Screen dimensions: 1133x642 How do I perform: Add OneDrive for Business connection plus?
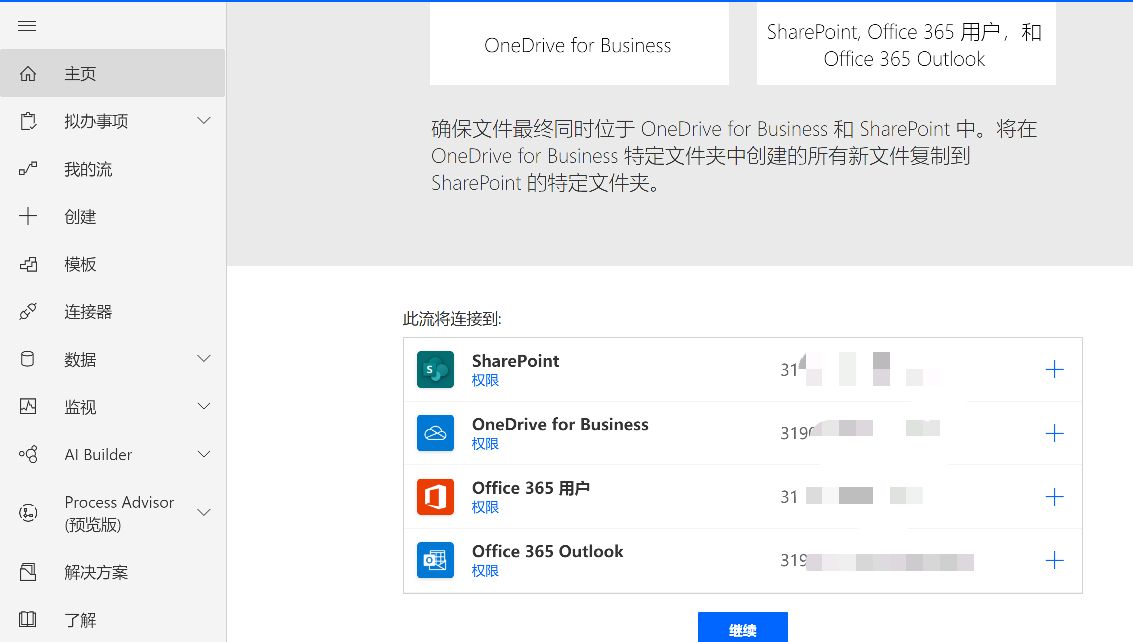point(1054,433)
